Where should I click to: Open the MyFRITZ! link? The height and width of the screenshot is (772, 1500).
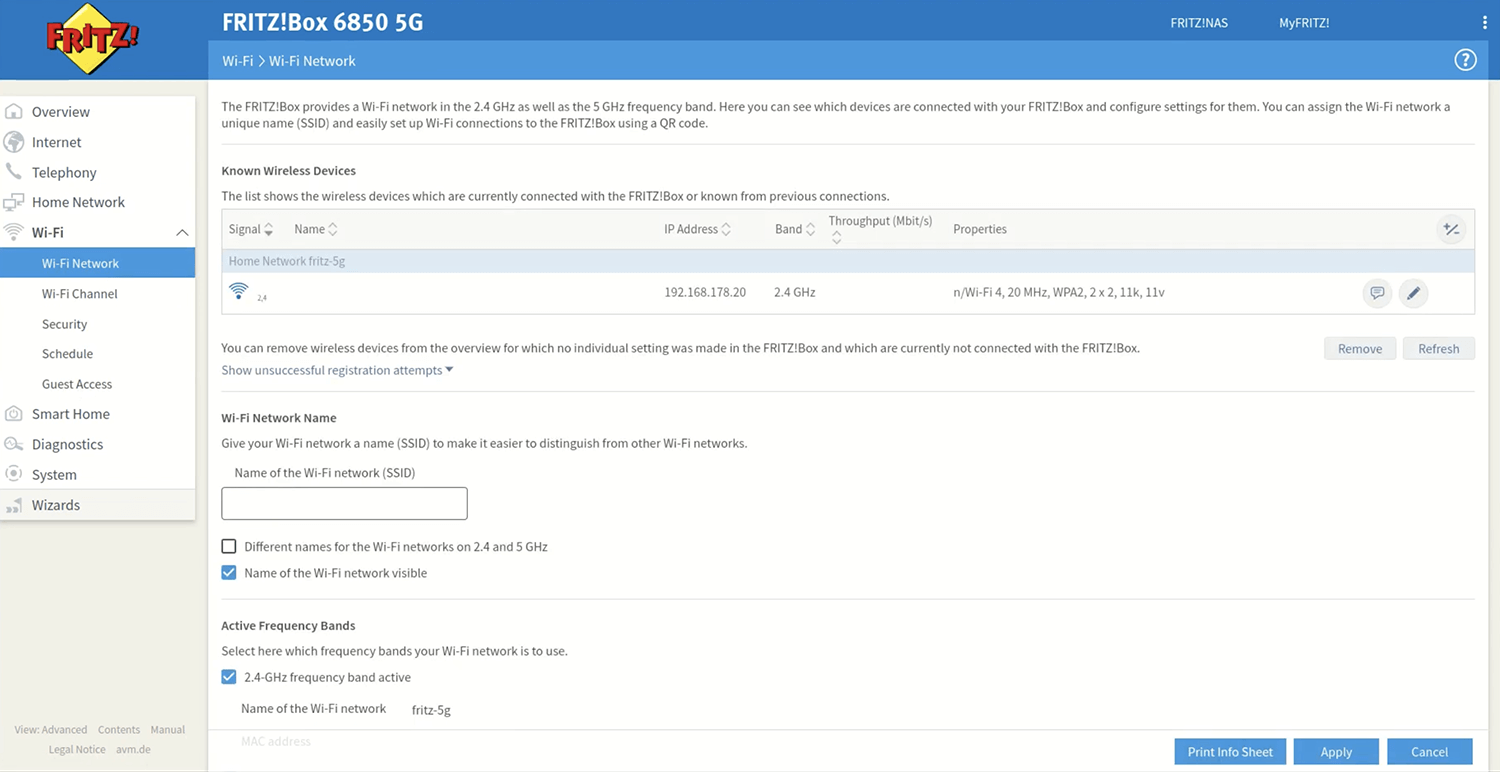coord(1303,23)
